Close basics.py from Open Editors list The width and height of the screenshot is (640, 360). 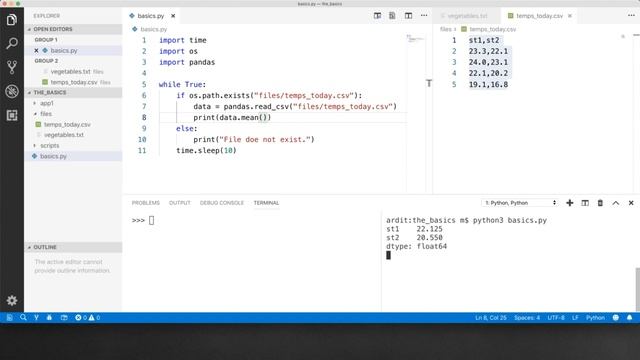coord(36,51)
